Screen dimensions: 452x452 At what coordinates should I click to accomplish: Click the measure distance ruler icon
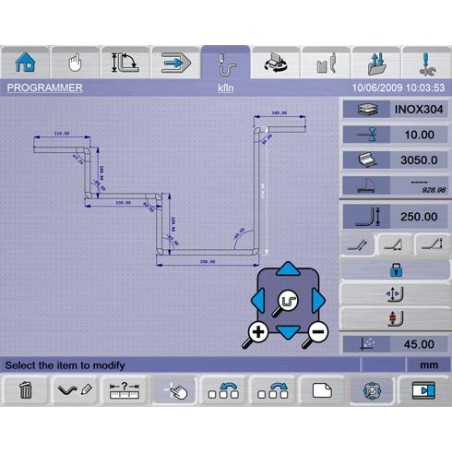tap(124, 390)
